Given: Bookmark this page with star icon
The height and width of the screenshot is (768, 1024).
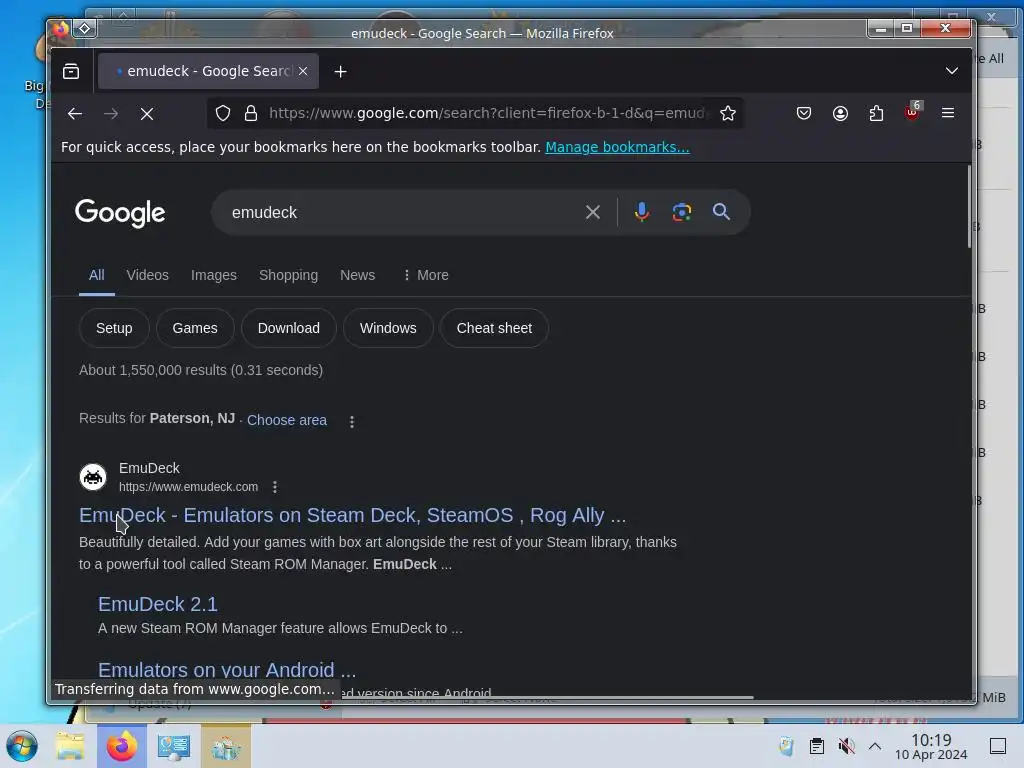Looking at the screenshot, I should (728, 113).
